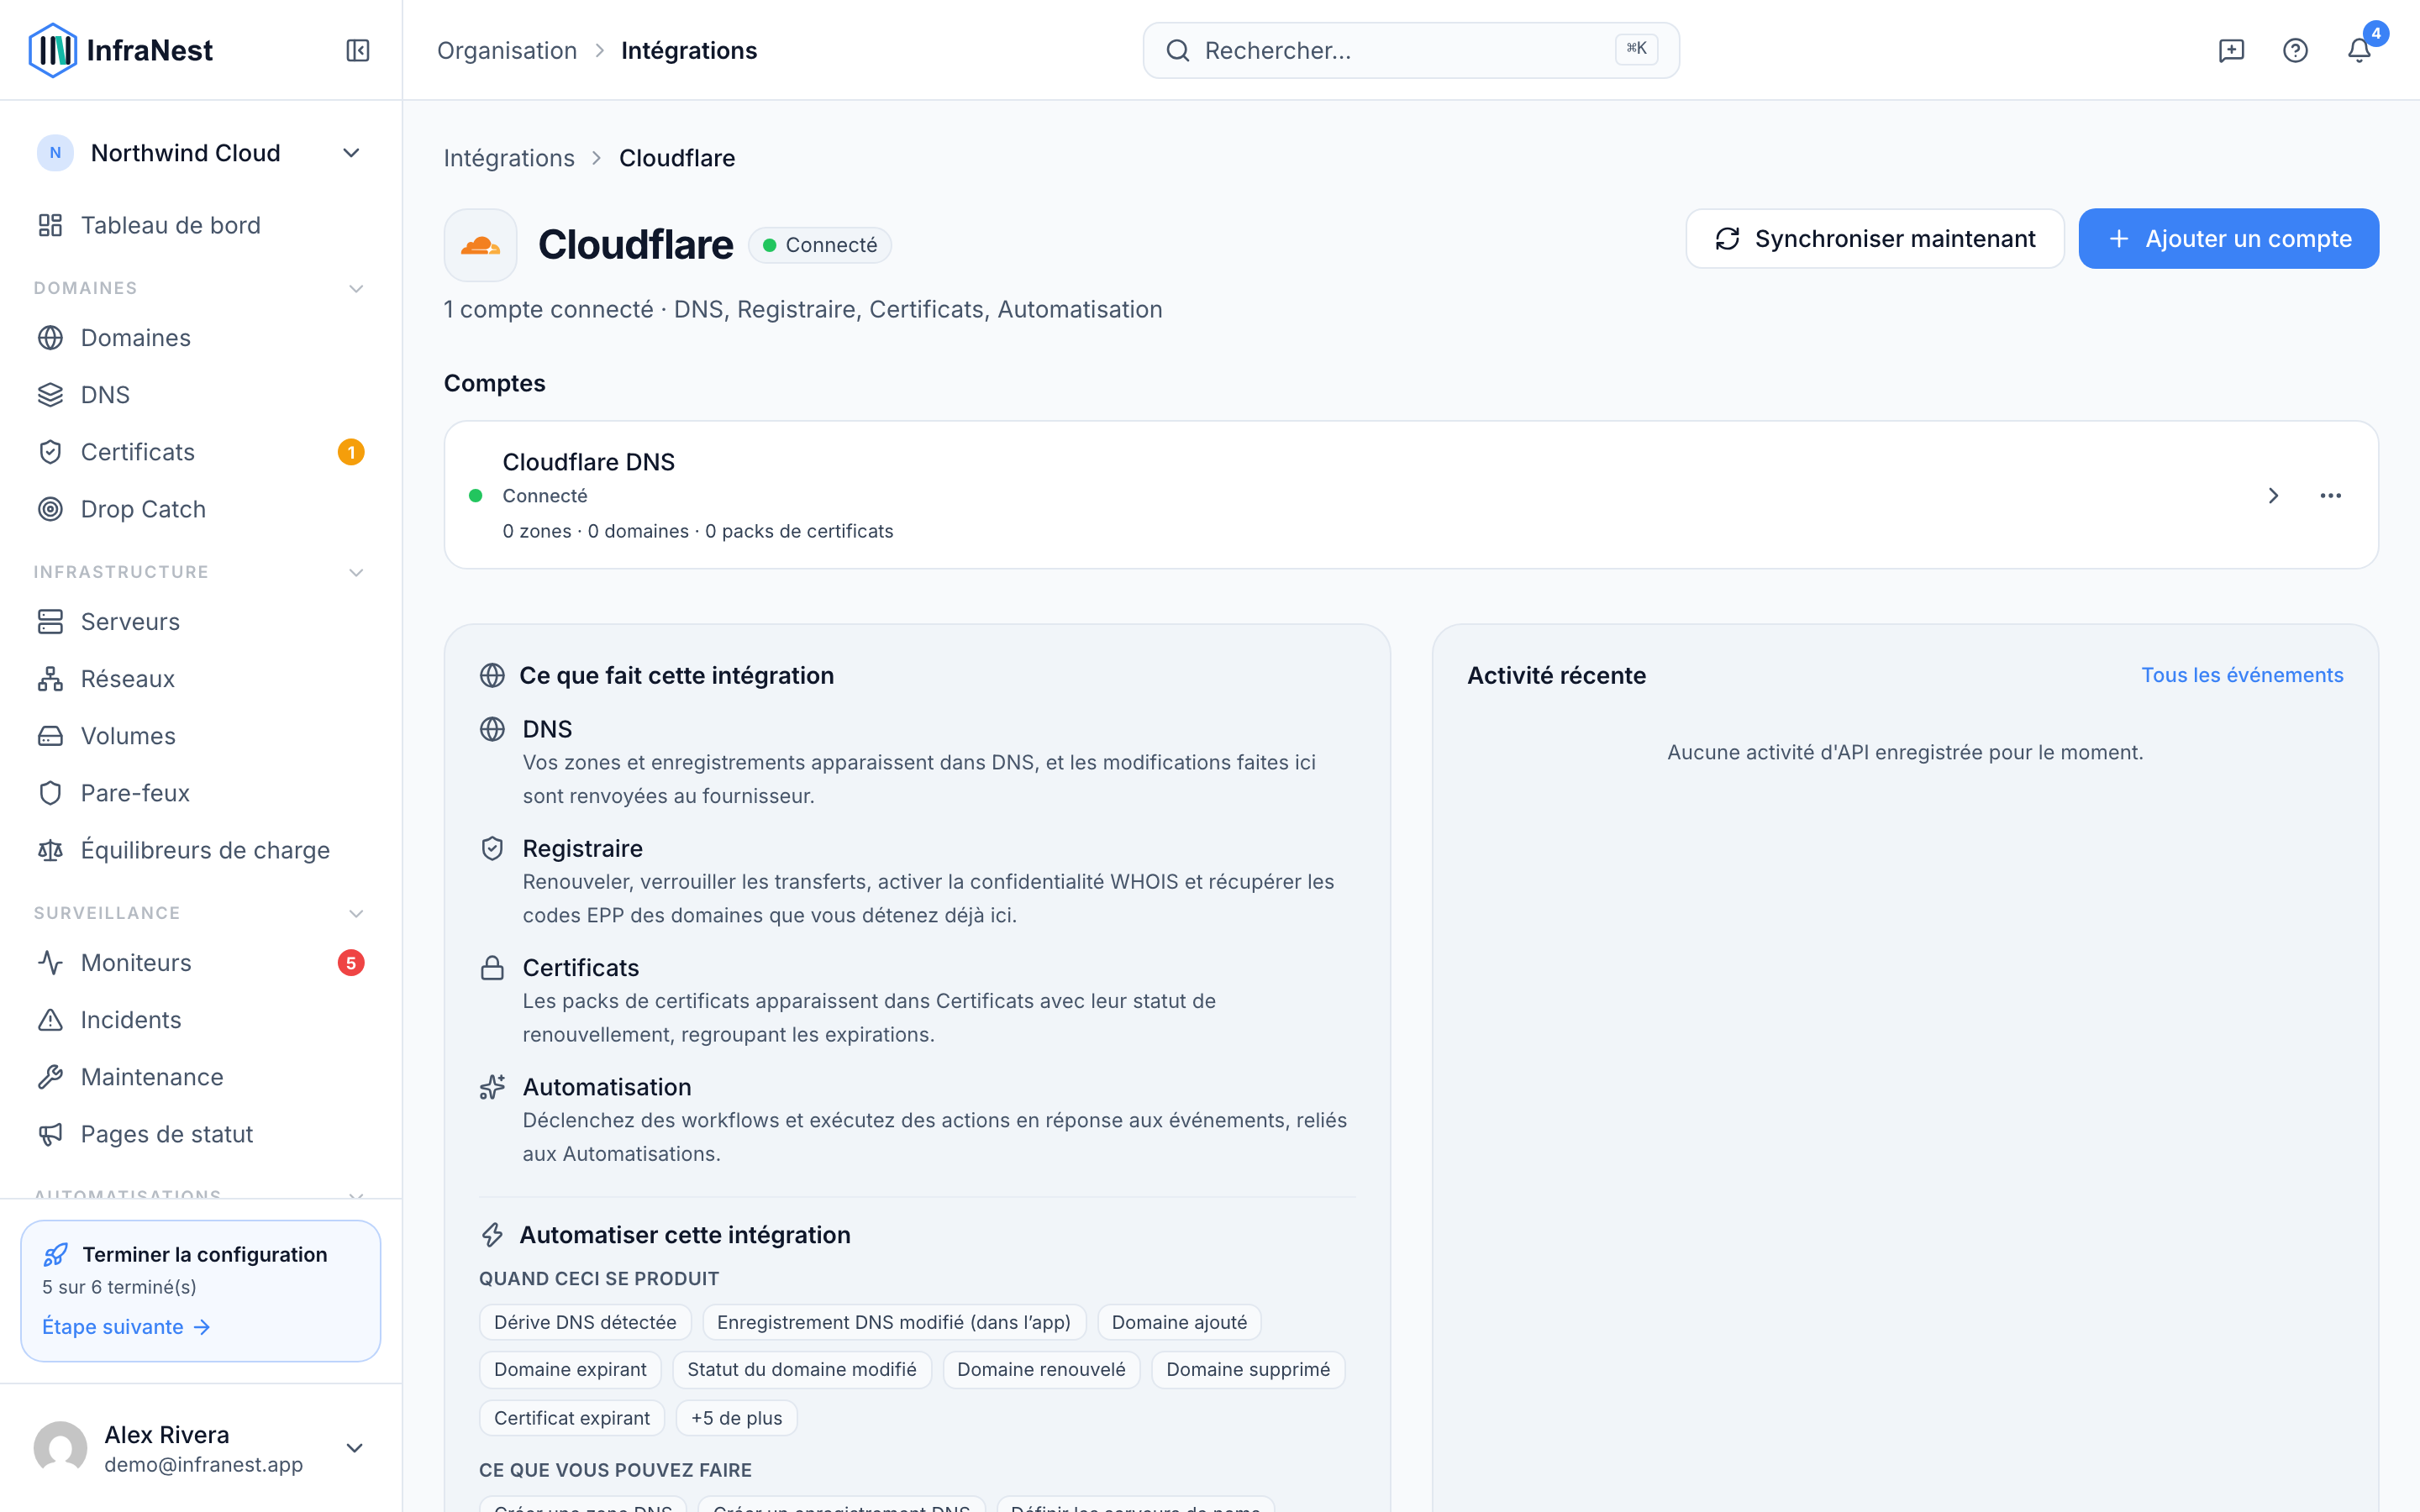
Task: Click the Pages de statut megaphone icon
Action: point(50,1134)
